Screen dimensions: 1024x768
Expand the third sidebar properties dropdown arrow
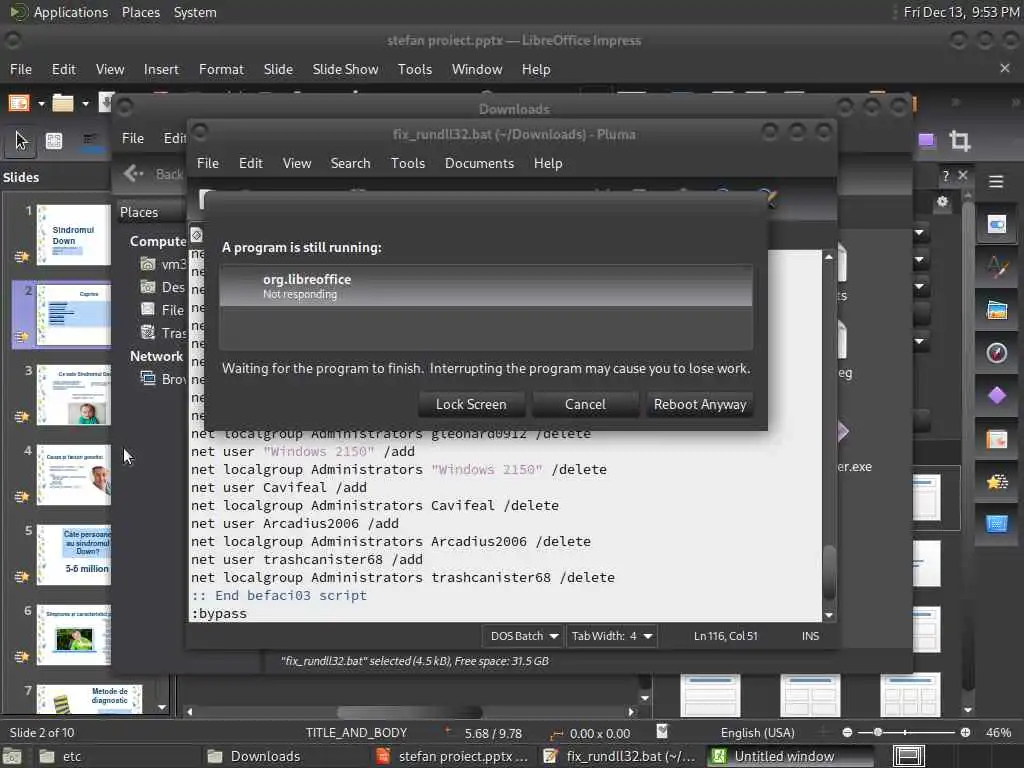[920, 286]
